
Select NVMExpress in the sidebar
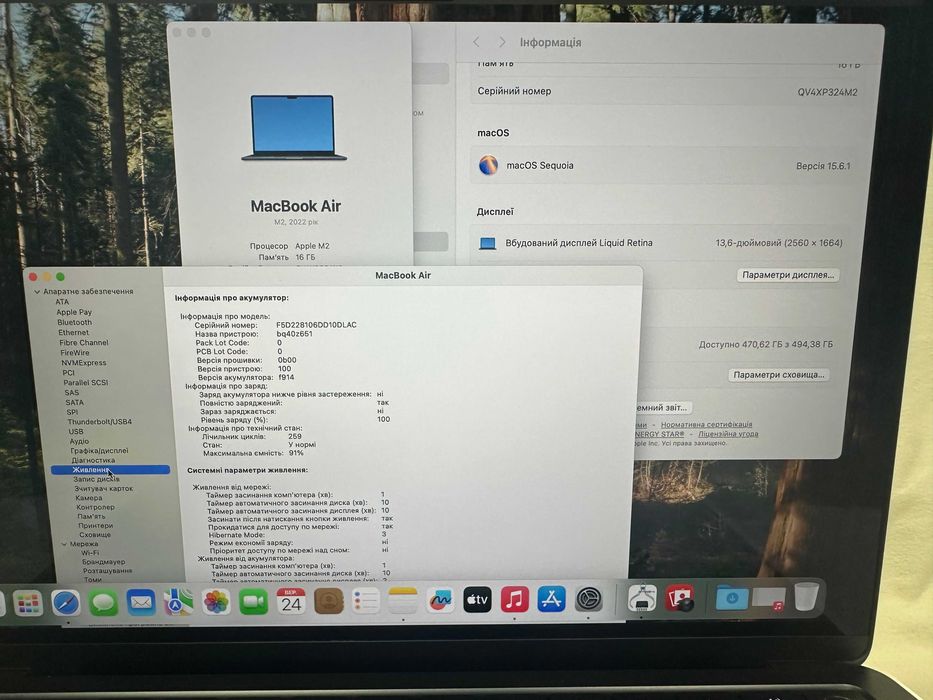point(83,362)
